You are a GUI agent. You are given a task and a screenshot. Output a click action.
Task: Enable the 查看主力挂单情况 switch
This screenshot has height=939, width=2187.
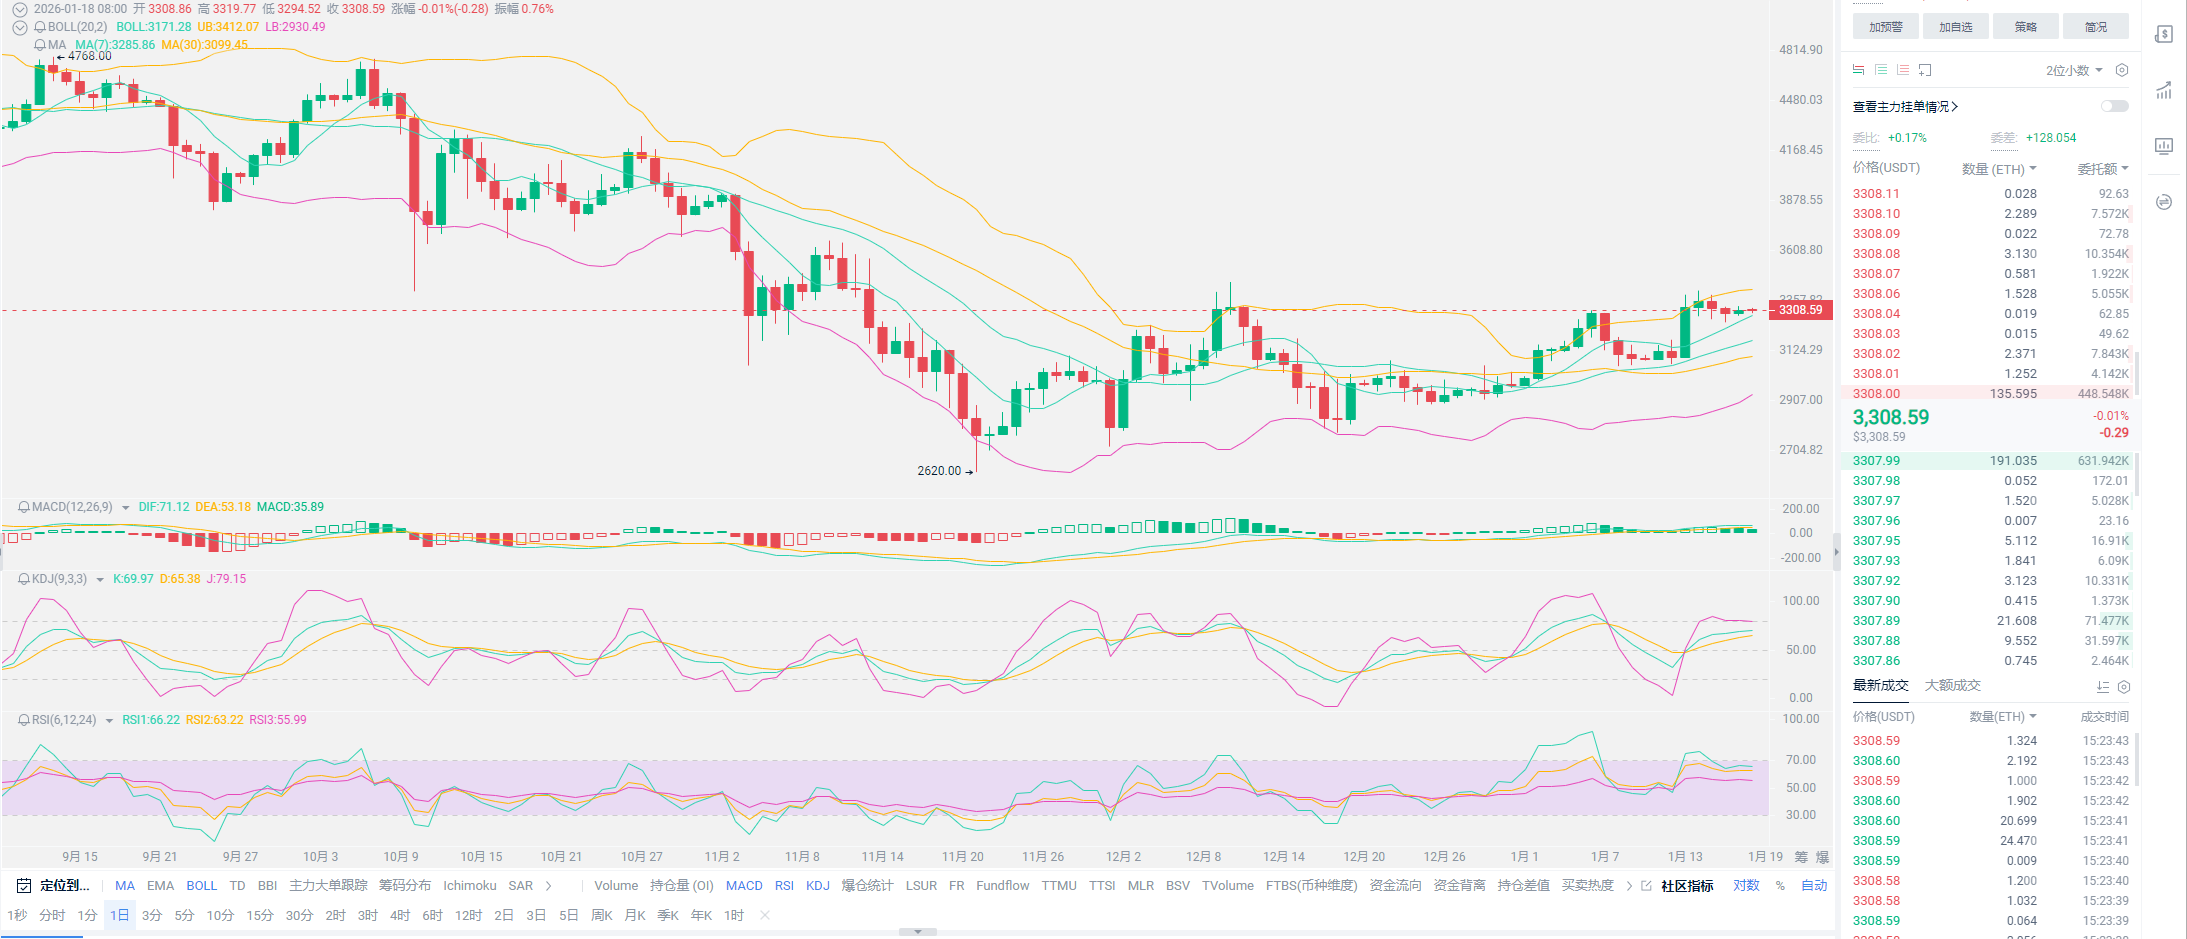[2114, 106]
